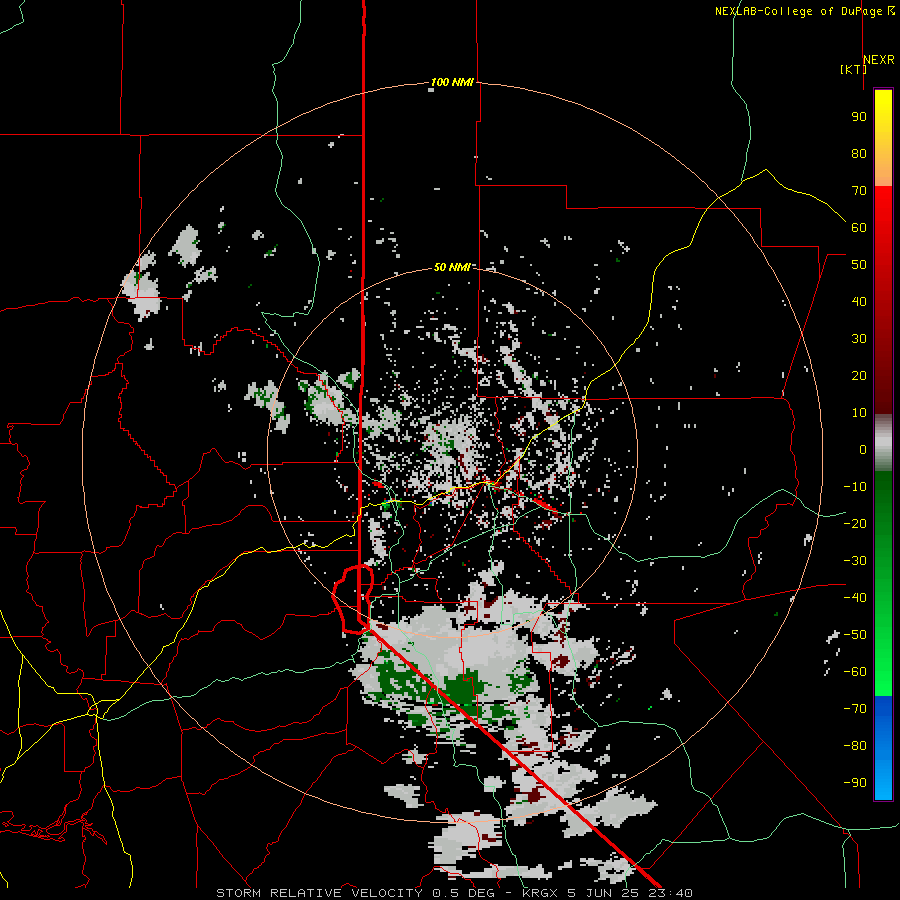The image size is (900, 900).
Task: Click the "-30" value on velocity scale
Action: (855, 561)
